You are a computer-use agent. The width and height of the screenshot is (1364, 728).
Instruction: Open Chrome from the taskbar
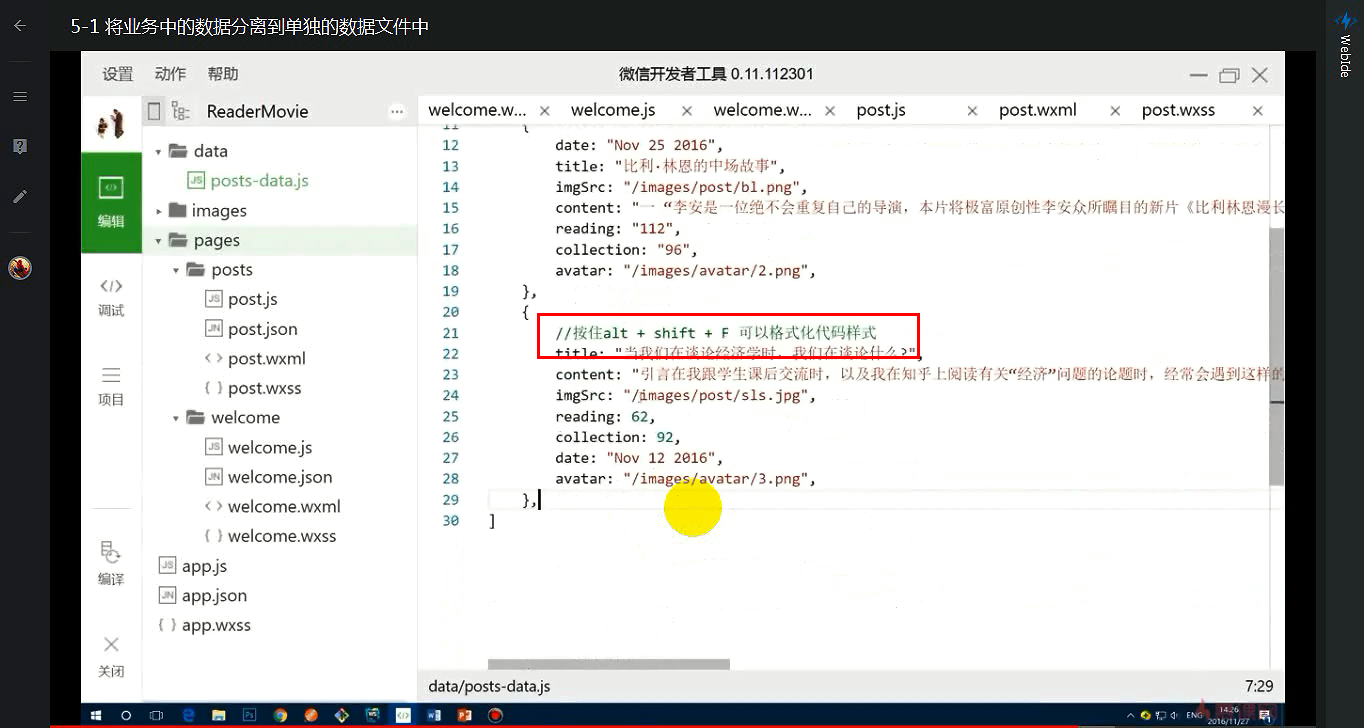click(280, 716)
